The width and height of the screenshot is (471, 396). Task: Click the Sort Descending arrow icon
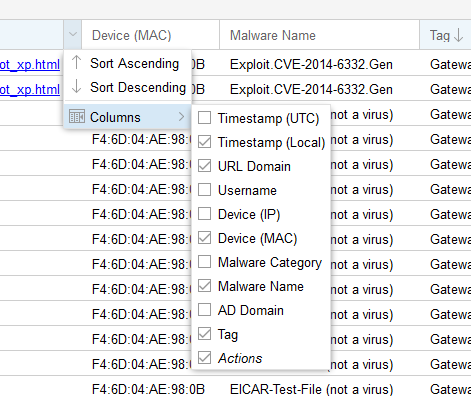[x=76, y=86]
